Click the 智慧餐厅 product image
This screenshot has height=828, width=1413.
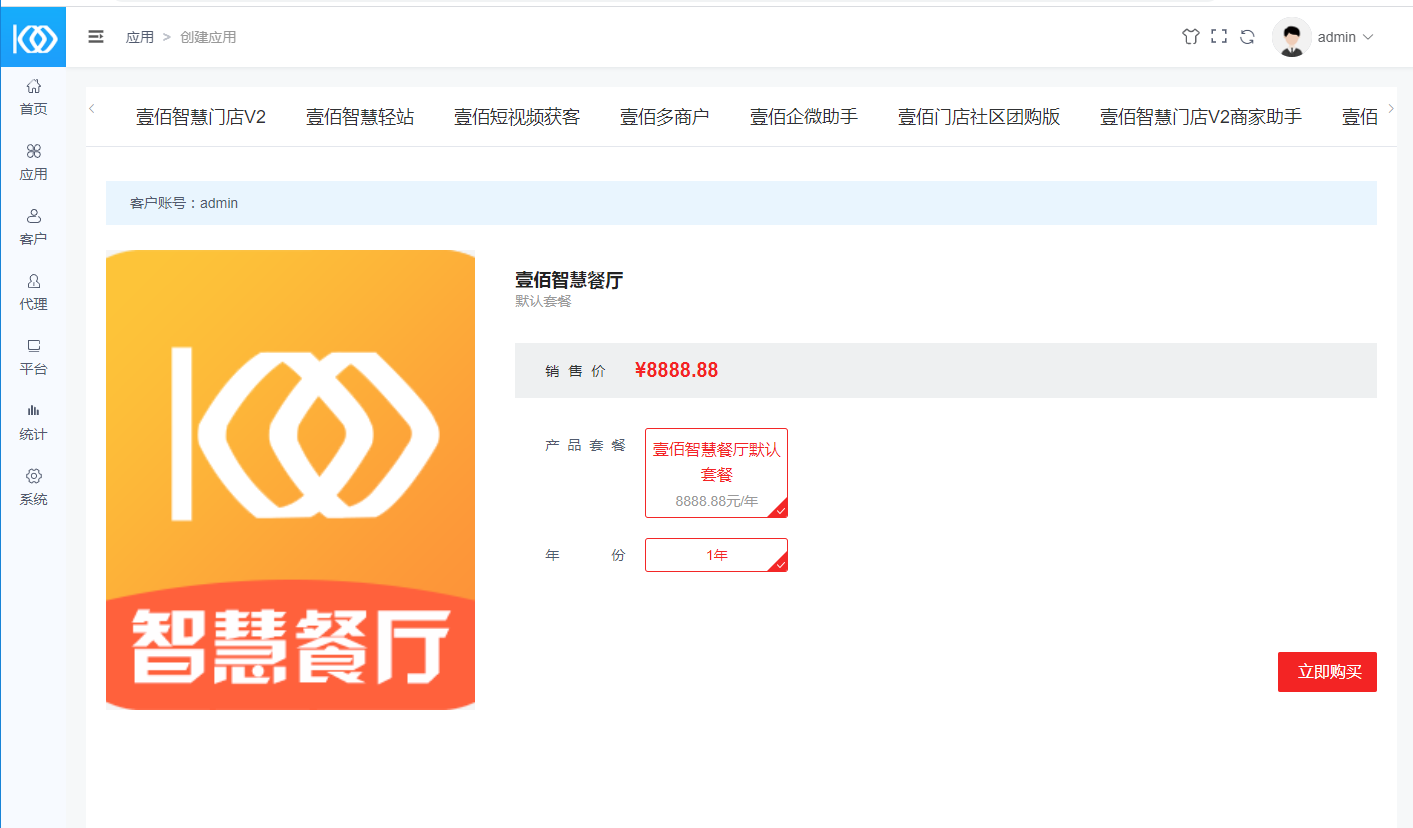click(290, 480)
